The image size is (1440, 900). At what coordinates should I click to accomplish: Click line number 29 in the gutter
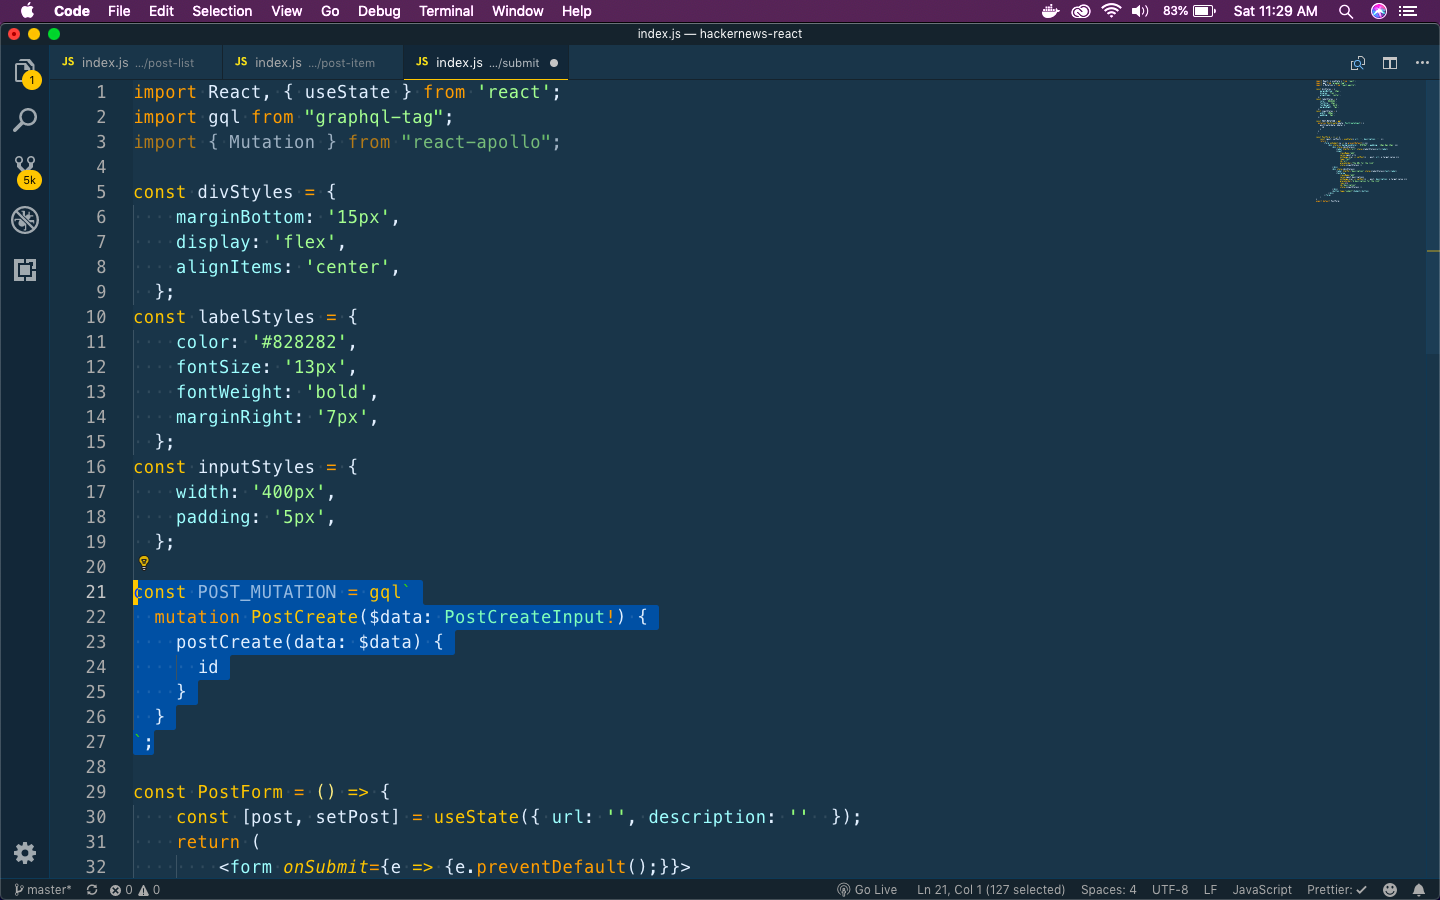[96, 792]
